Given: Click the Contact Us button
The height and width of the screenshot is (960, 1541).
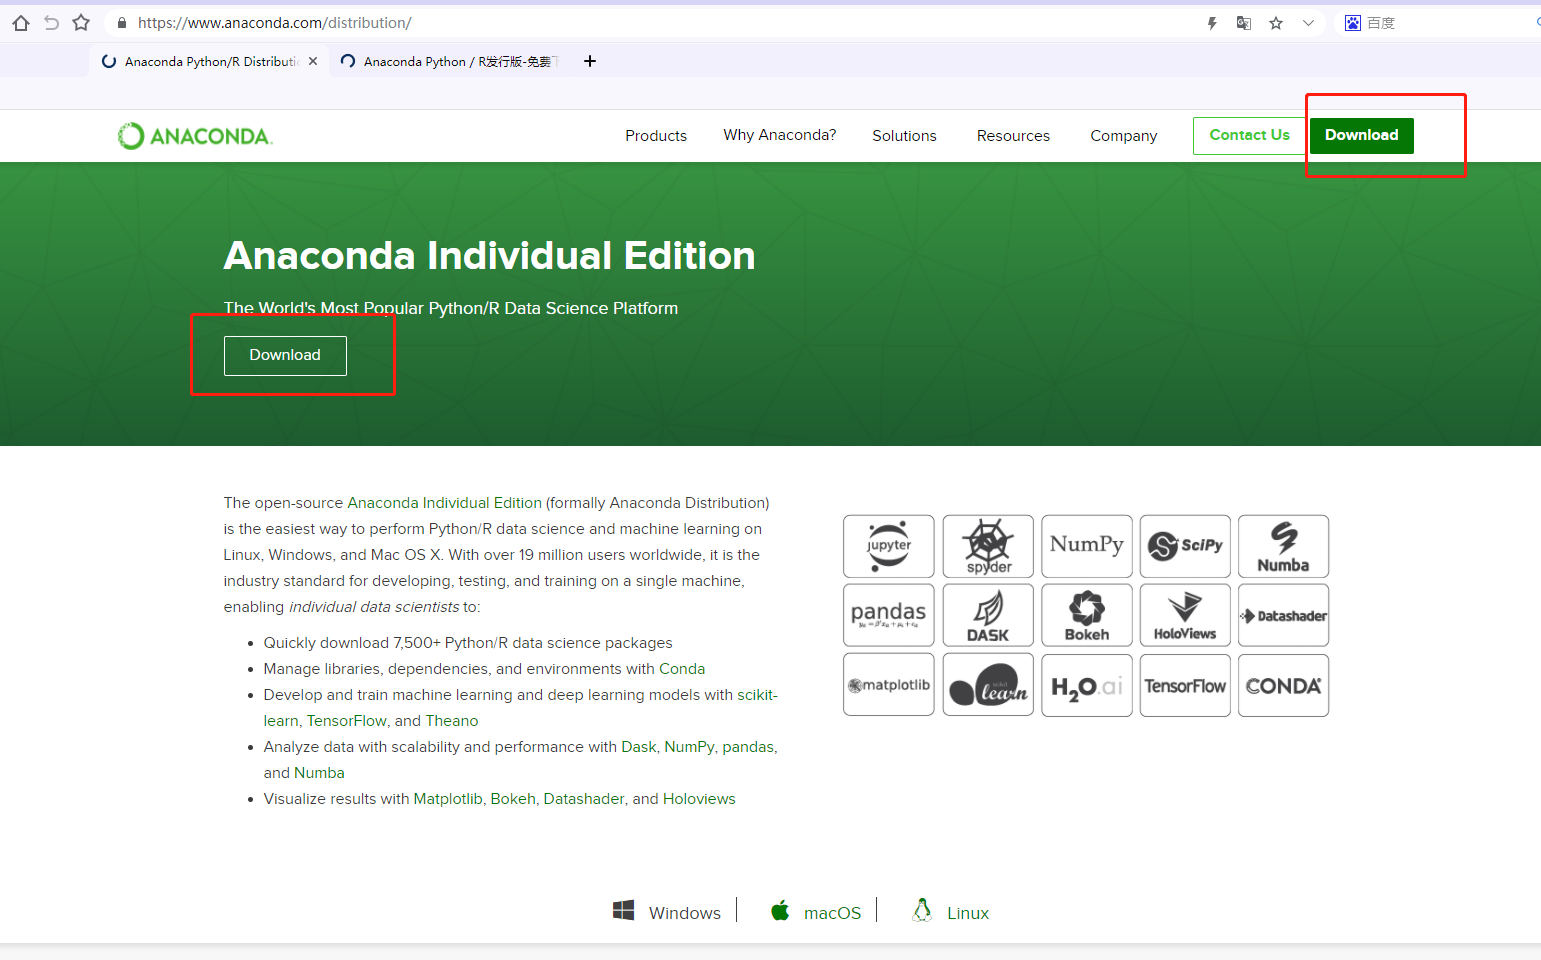Looking at the screenshot, I should (1250, 136).
